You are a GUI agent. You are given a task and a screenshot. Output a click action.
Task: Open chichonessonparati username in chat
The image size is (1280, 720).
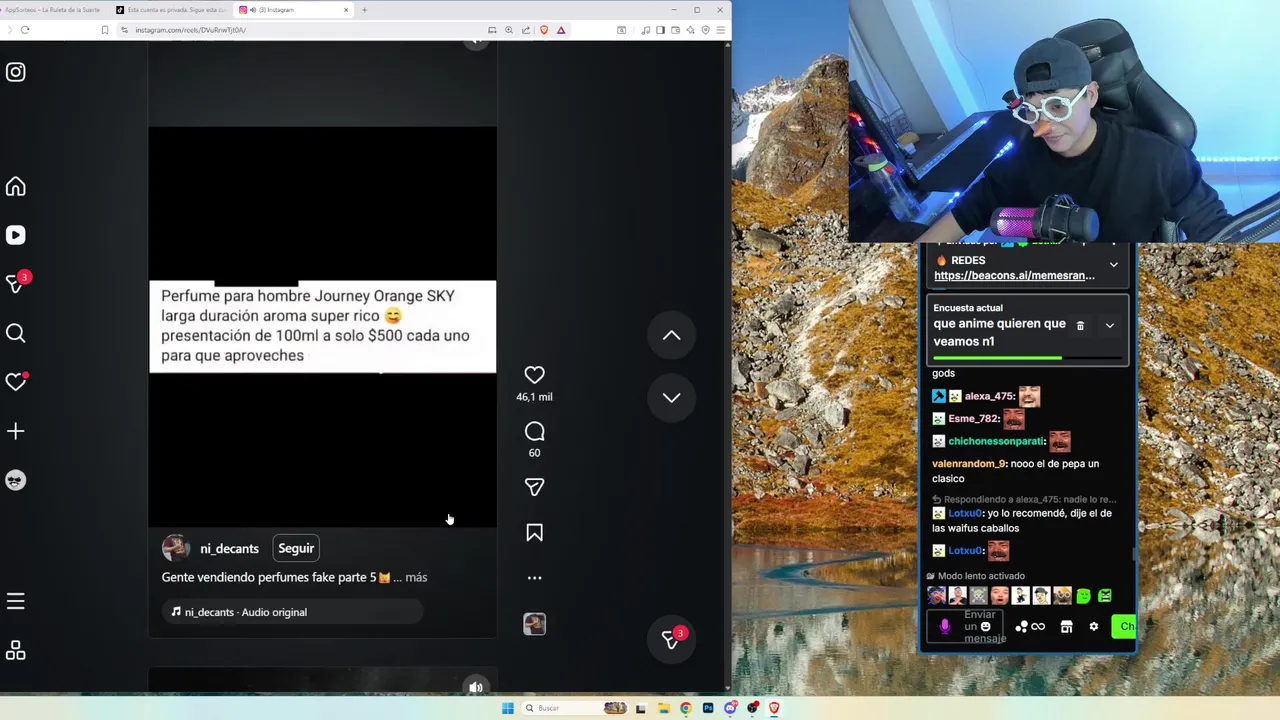(997, 441)
